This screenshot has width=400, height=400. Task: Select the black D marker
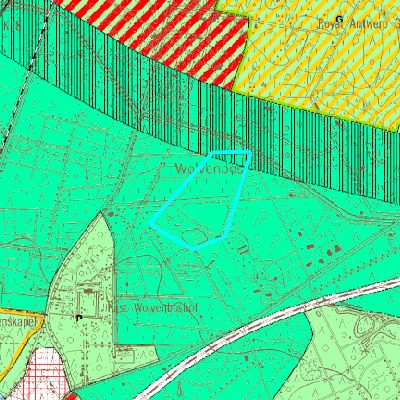(79, 318)
